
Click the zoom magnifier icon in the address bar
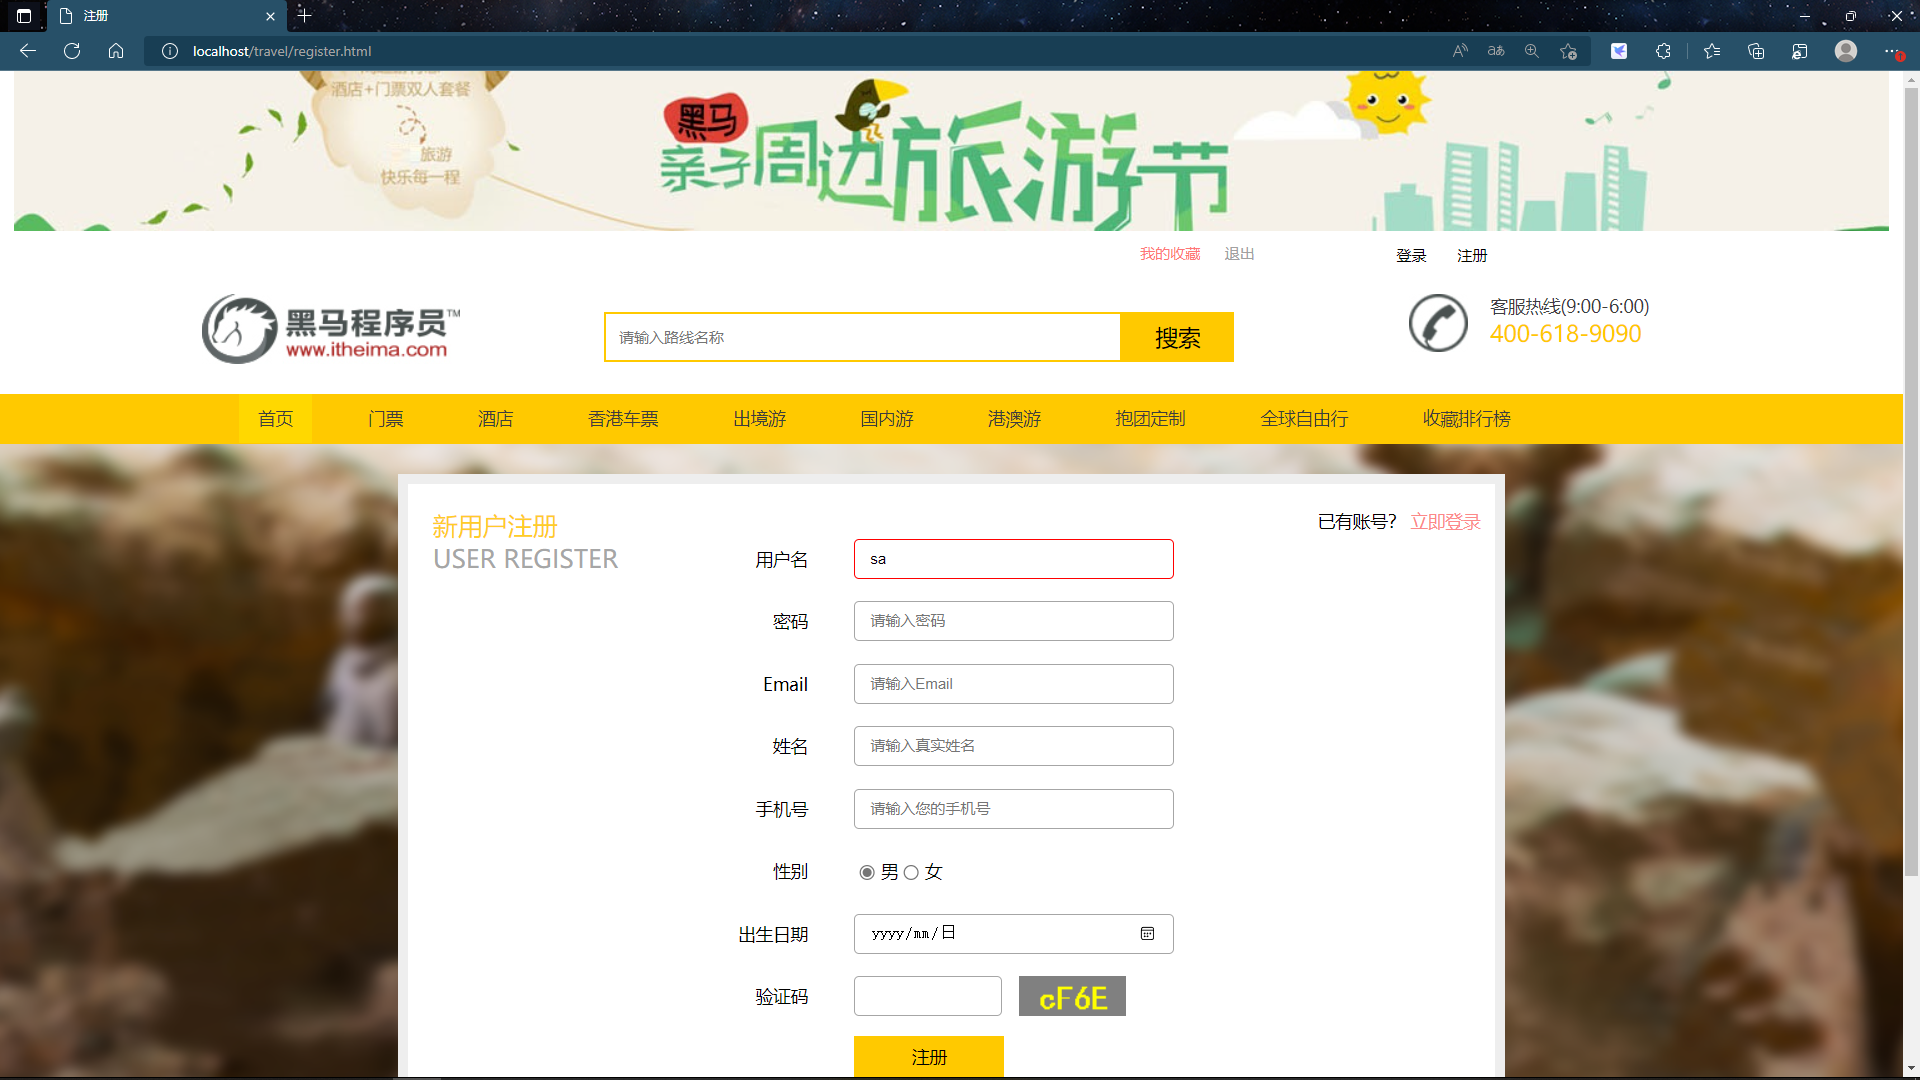click(1531, 51)
